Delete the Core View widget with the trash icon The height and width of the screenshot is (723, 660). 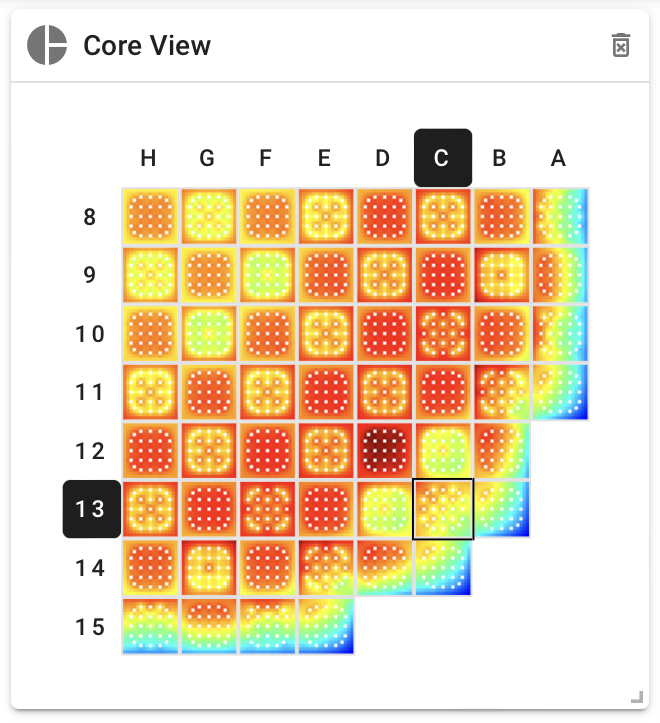coord(621,45)
